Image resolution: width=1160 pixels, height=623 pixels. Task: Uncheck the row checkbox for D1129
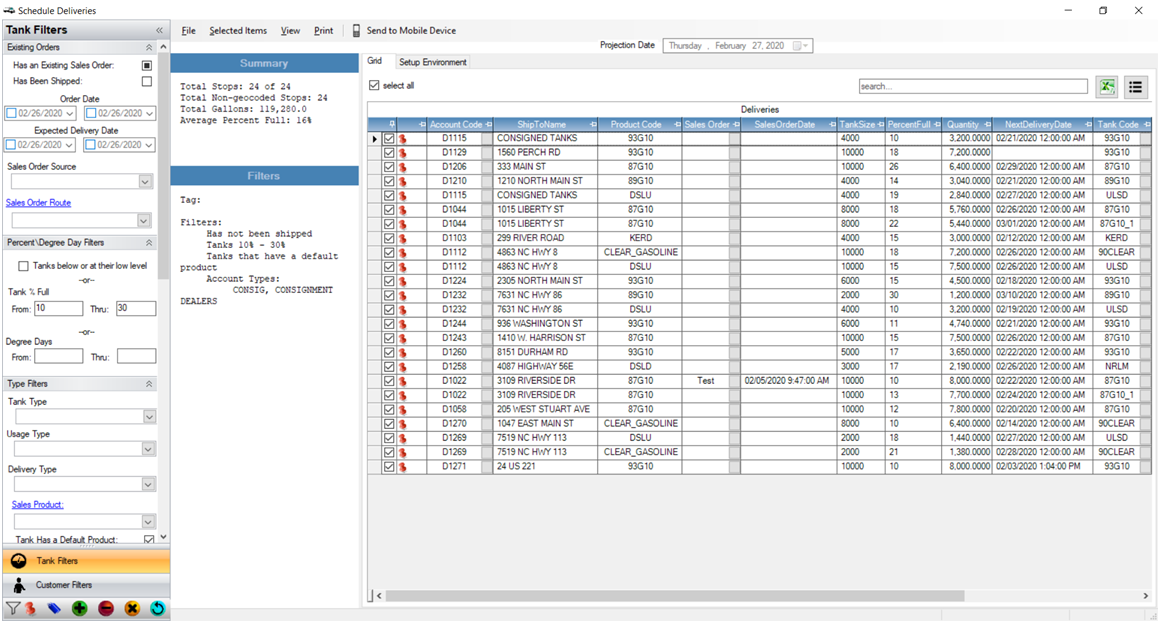(x=389, y=152)
